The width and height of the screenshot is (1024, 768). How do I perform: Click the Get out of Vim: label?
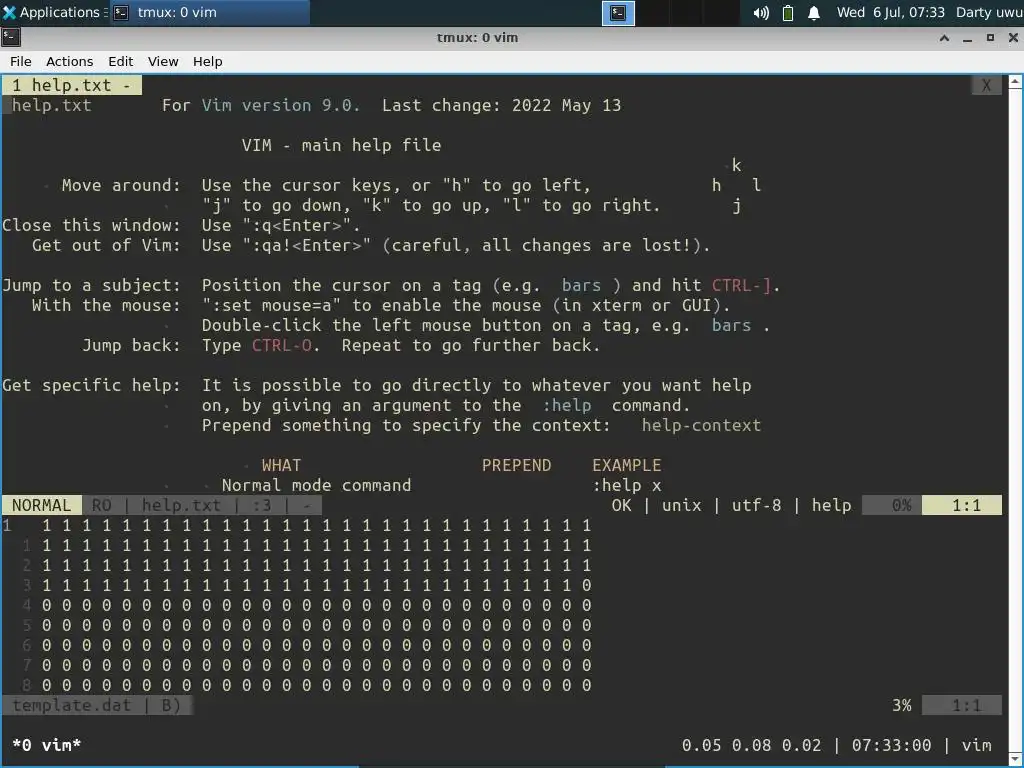click(x=106, y=246)
